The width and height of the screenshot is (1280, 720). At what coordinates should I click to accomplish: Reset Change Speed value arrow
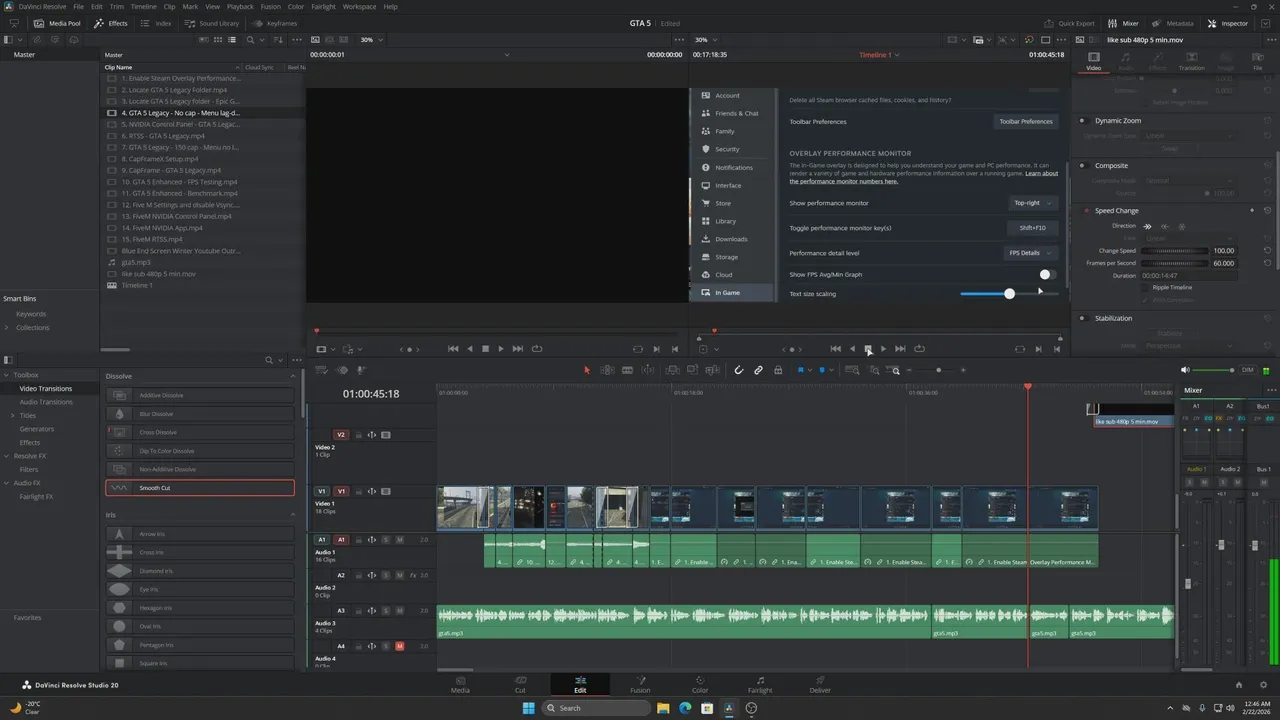click(1268, 251)
